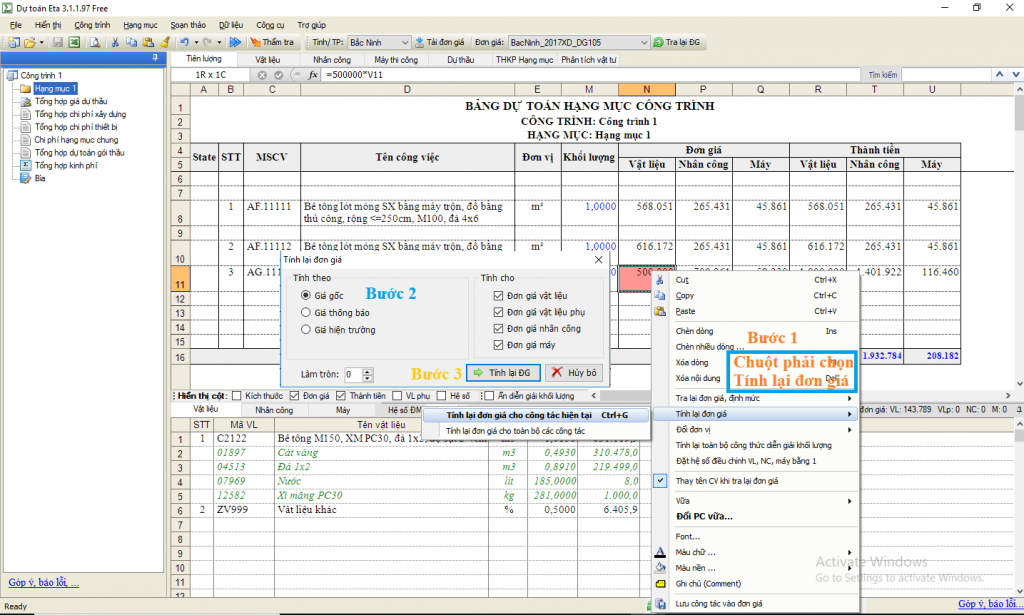Choose Tính lại đơn giá cho công tác hiện tại
Viewport: 1024px width, 615px height.
coord(520,414)
